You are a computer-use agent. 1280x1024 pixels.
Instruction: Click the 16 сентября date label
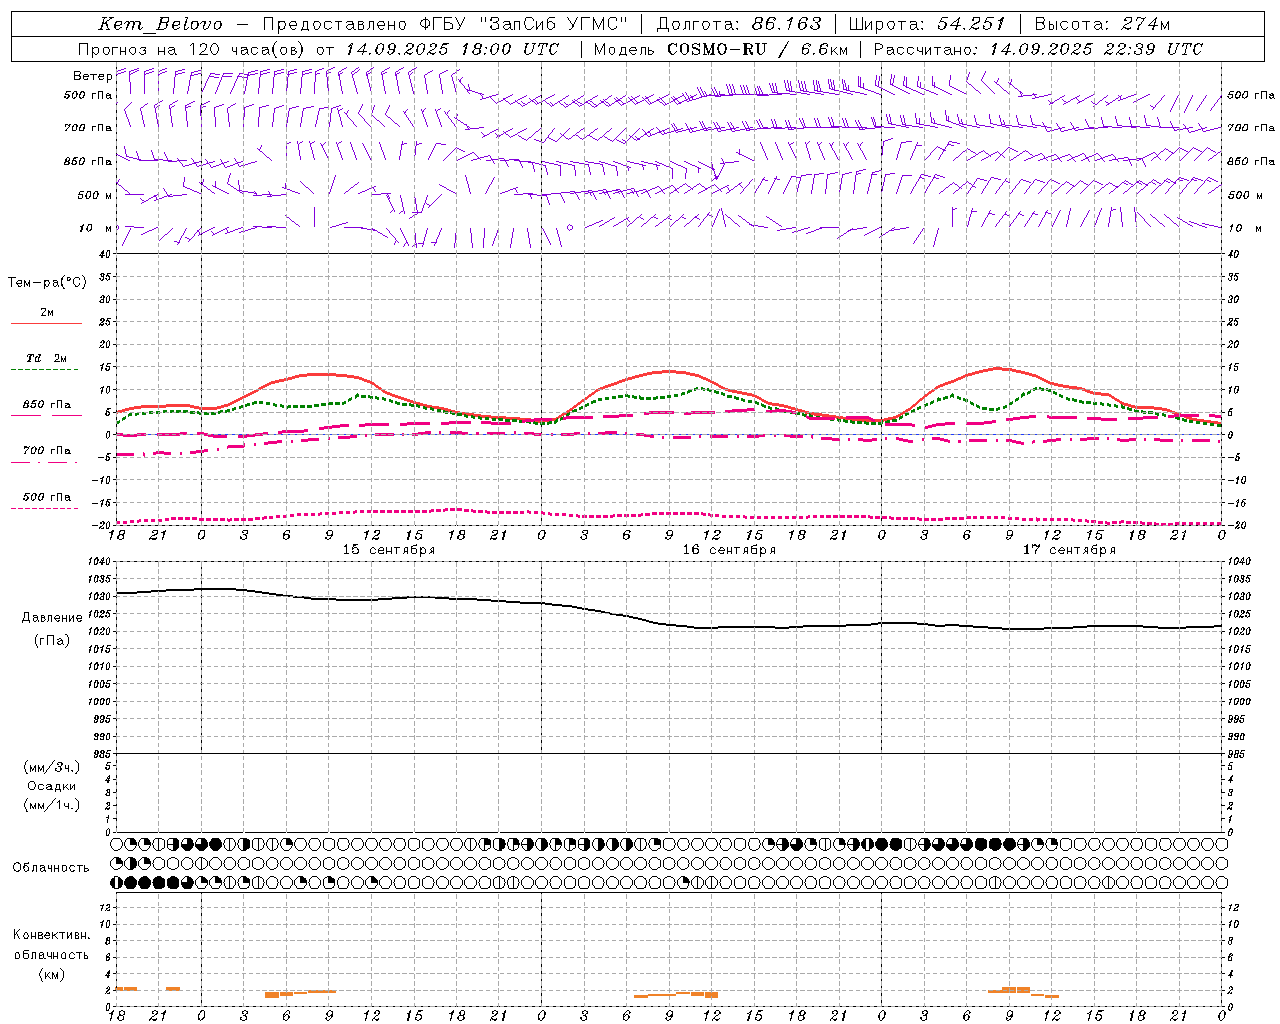(x=729, y=550)
